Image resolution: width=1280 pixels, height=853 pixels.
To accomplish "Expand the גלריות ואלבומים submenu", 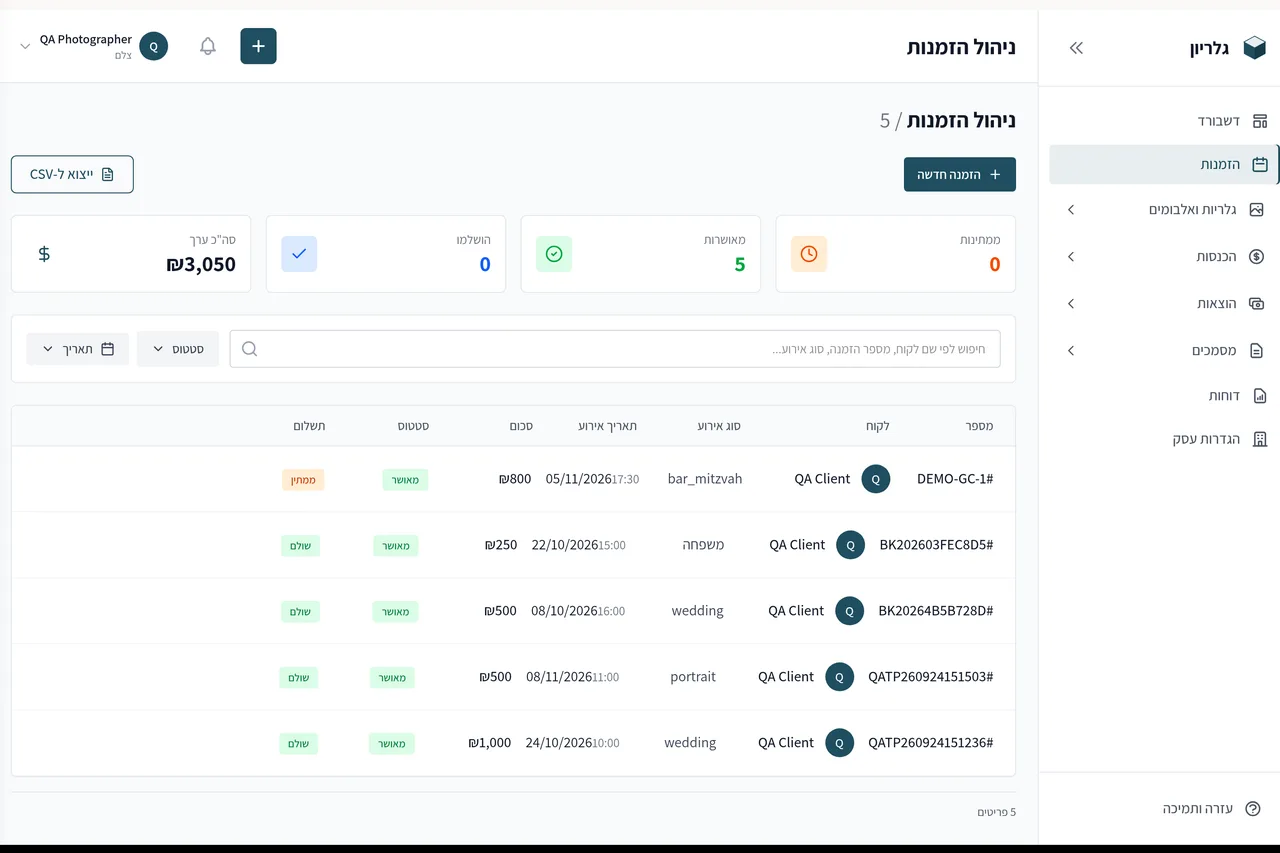I will tap(1071, 210).
